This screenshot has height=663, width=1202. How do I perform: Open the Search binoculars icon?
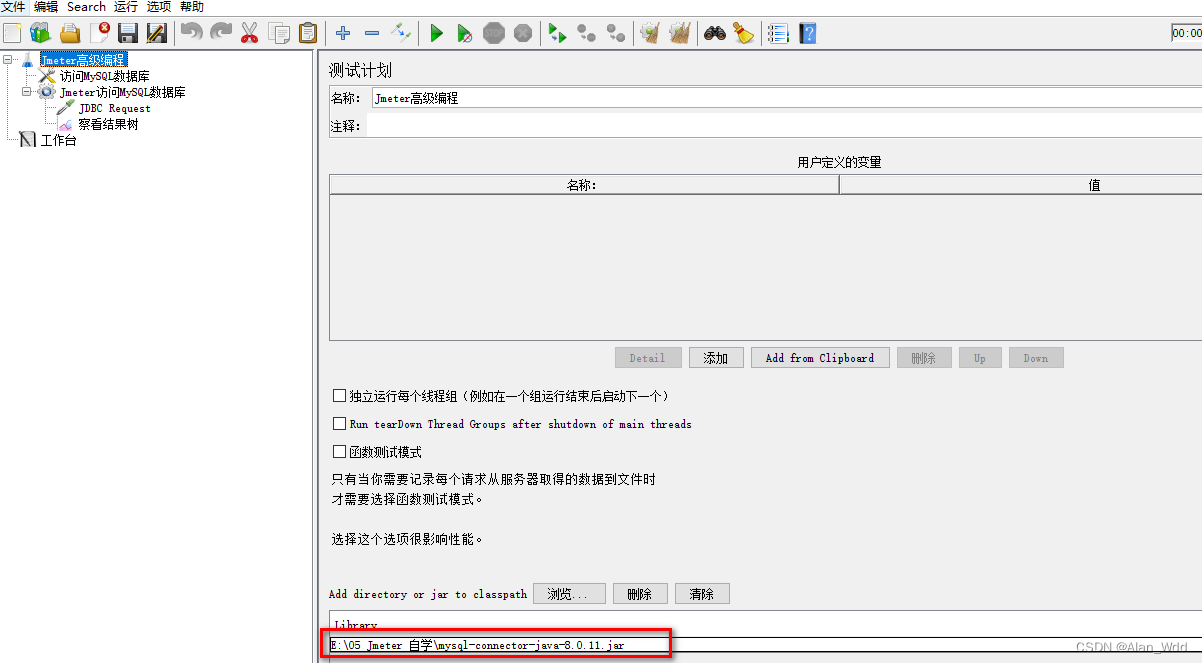(x=713, y=33)
